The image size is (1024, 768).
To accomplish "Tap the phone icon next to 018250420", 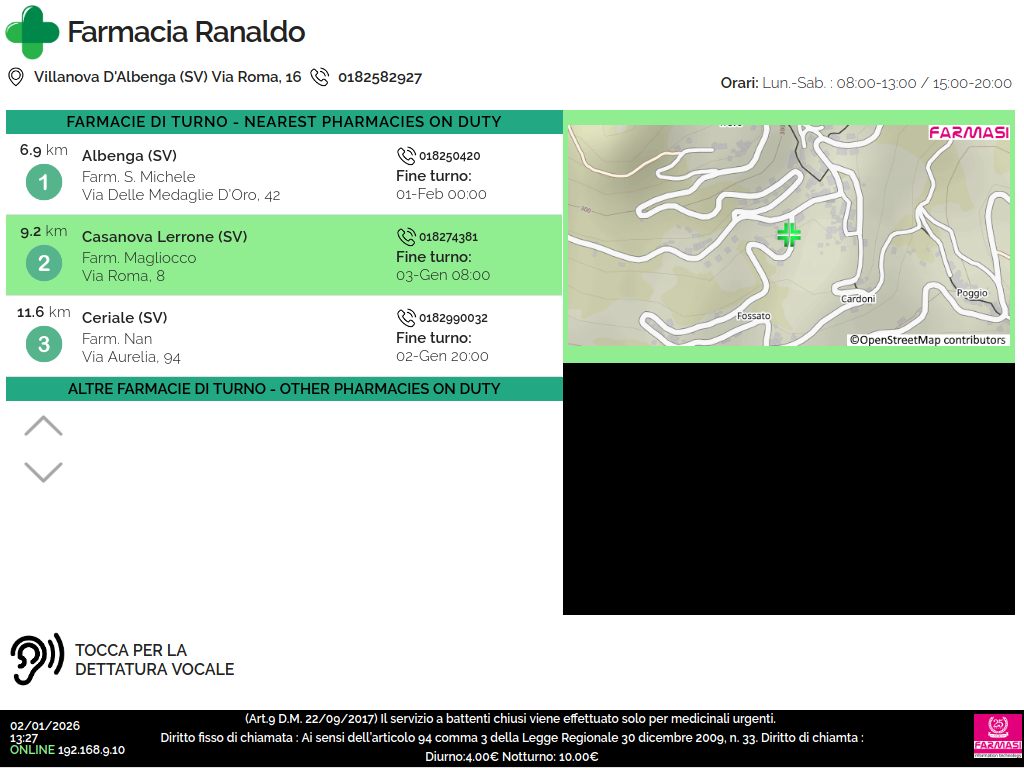I will (406, 156).
